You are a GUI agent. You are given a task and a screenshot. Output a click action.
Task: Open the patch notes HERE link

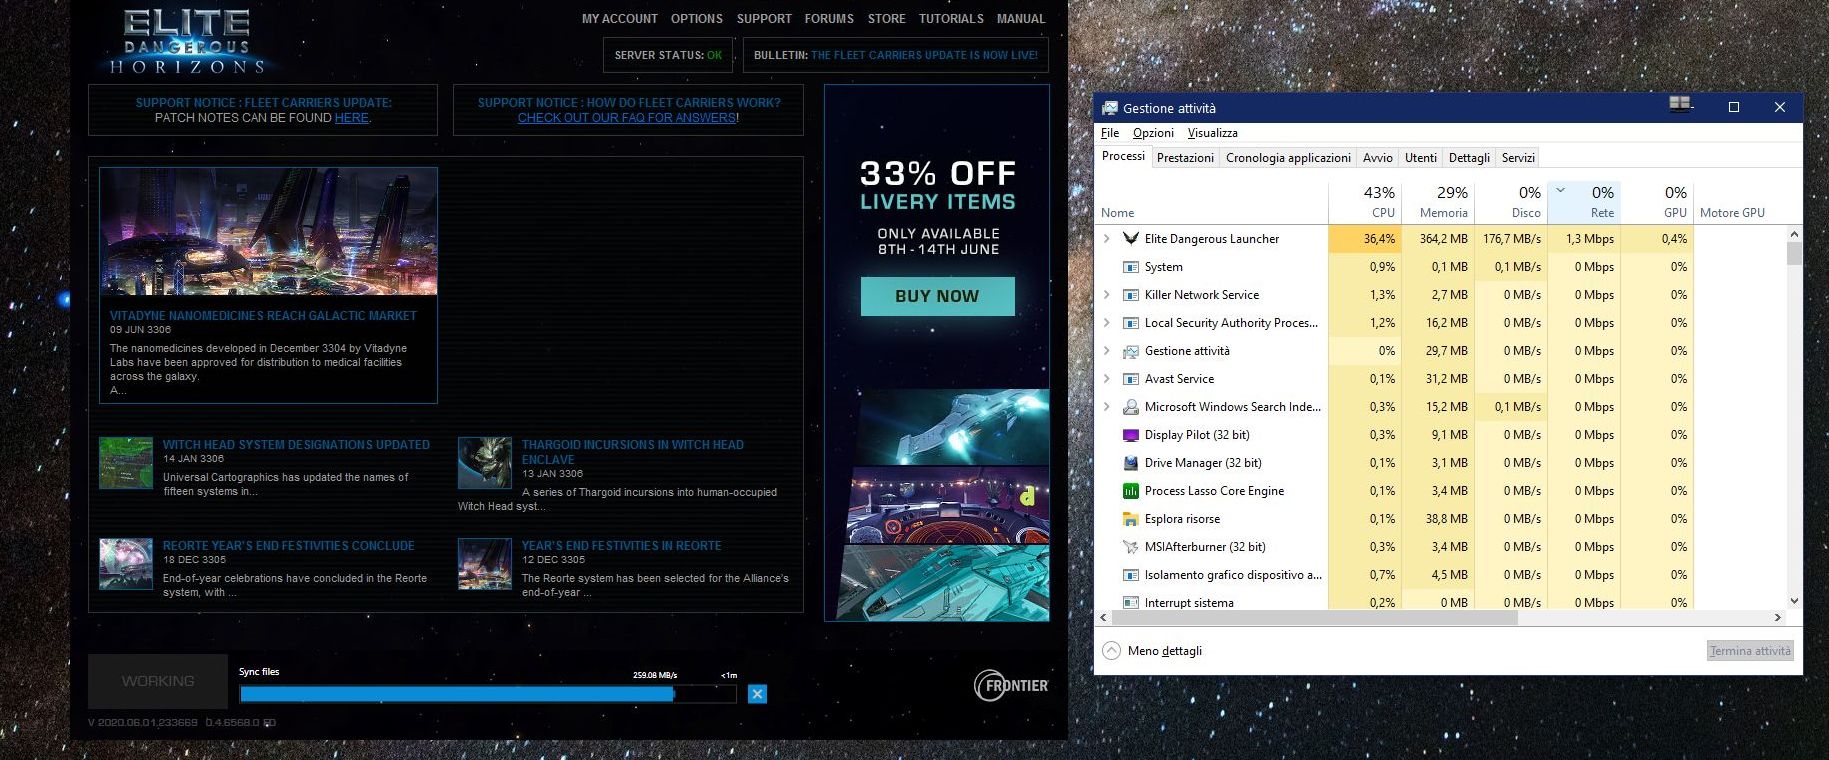tap(351, 118)
